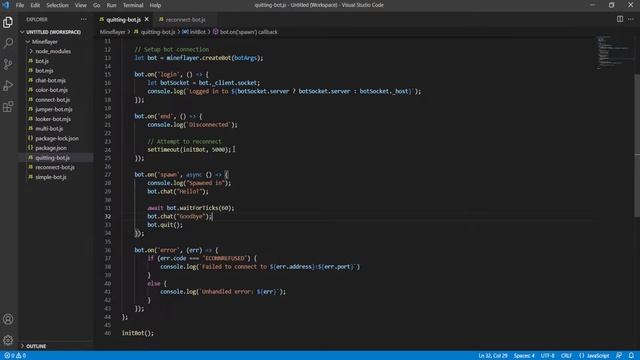Click the editor vertical scrollbar

pos(637,145)
